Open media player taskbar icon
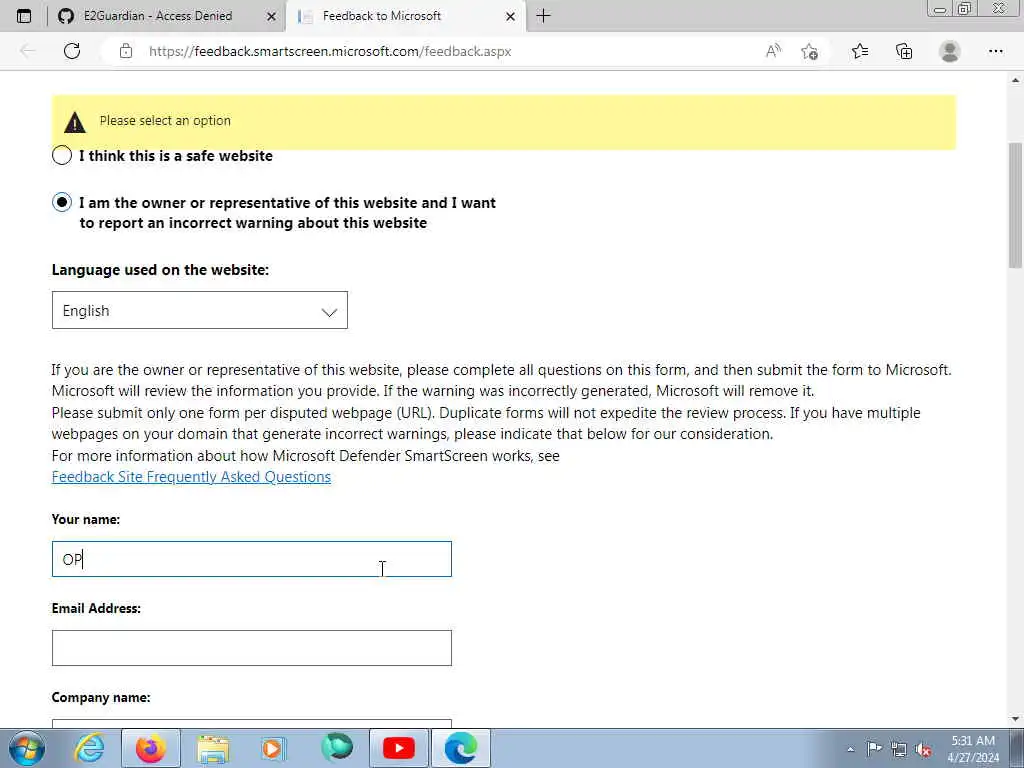Screen dimensions: 1024x768 tap(273, 748)
